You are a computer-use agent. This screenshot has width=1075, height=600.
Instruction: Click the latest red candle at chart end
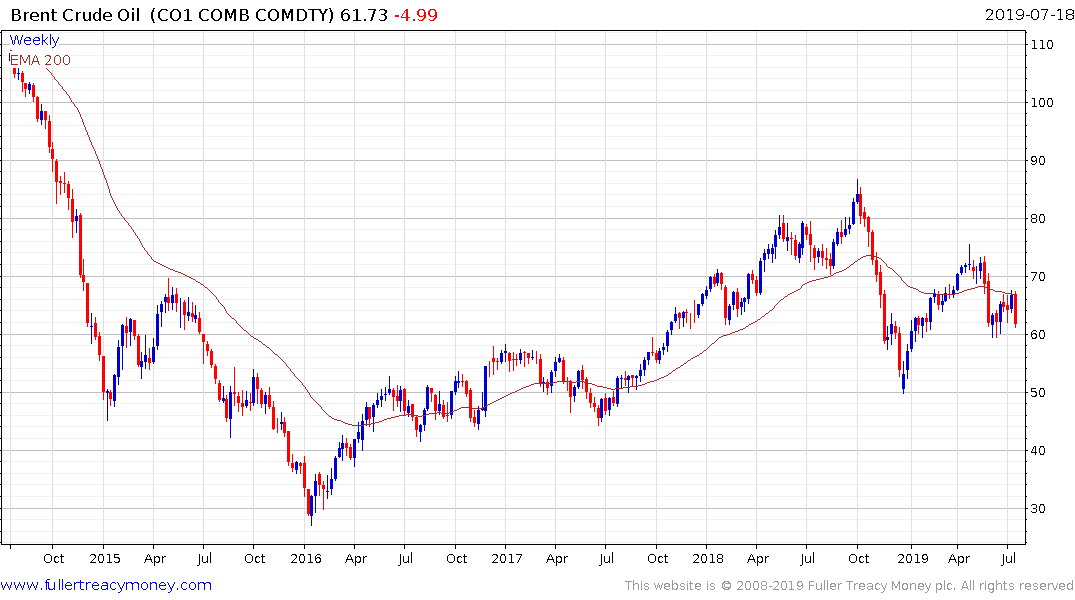pyautogui.click(x=1015, y=309)
